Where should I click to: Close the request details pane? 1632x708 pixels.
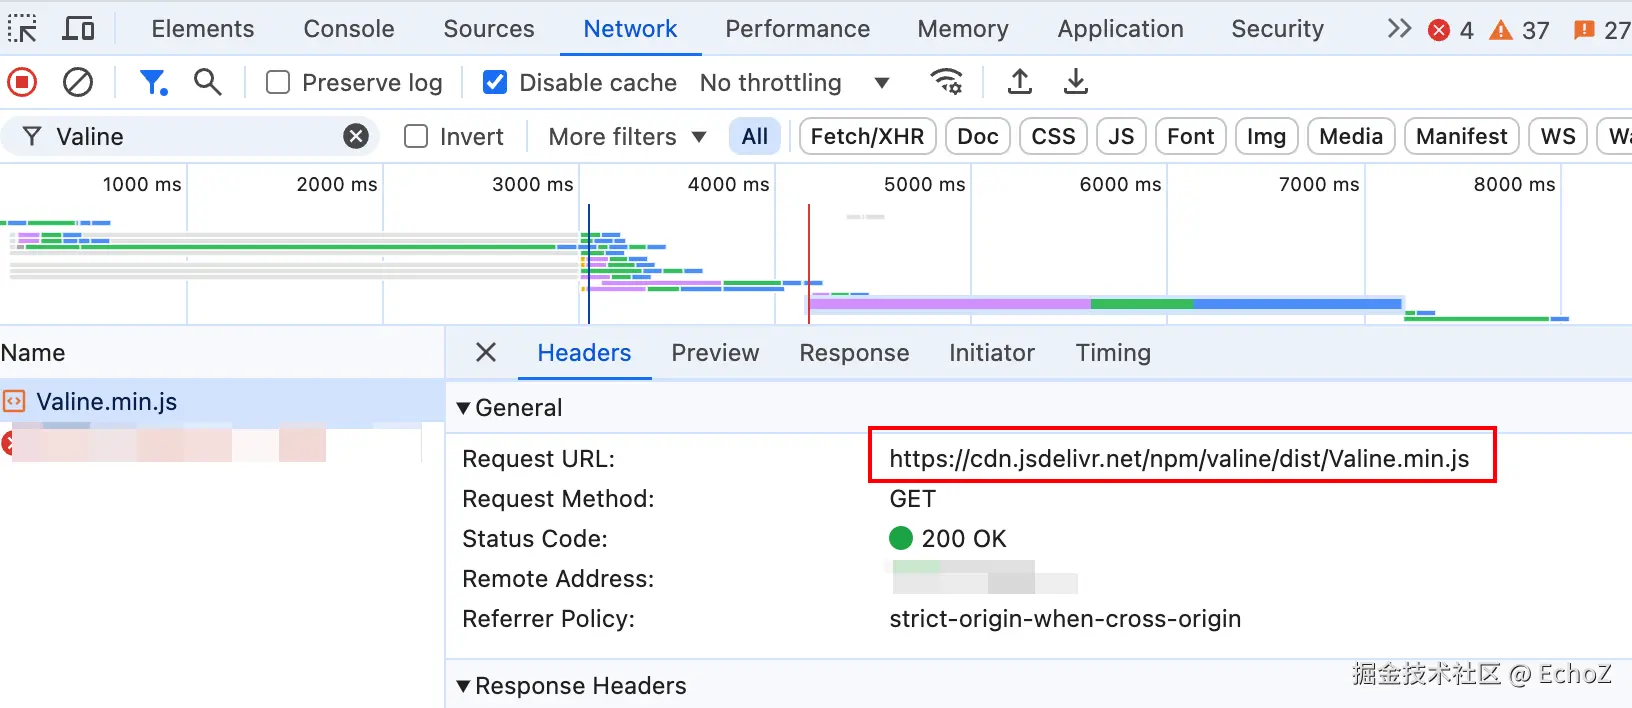tap(486, 352)
